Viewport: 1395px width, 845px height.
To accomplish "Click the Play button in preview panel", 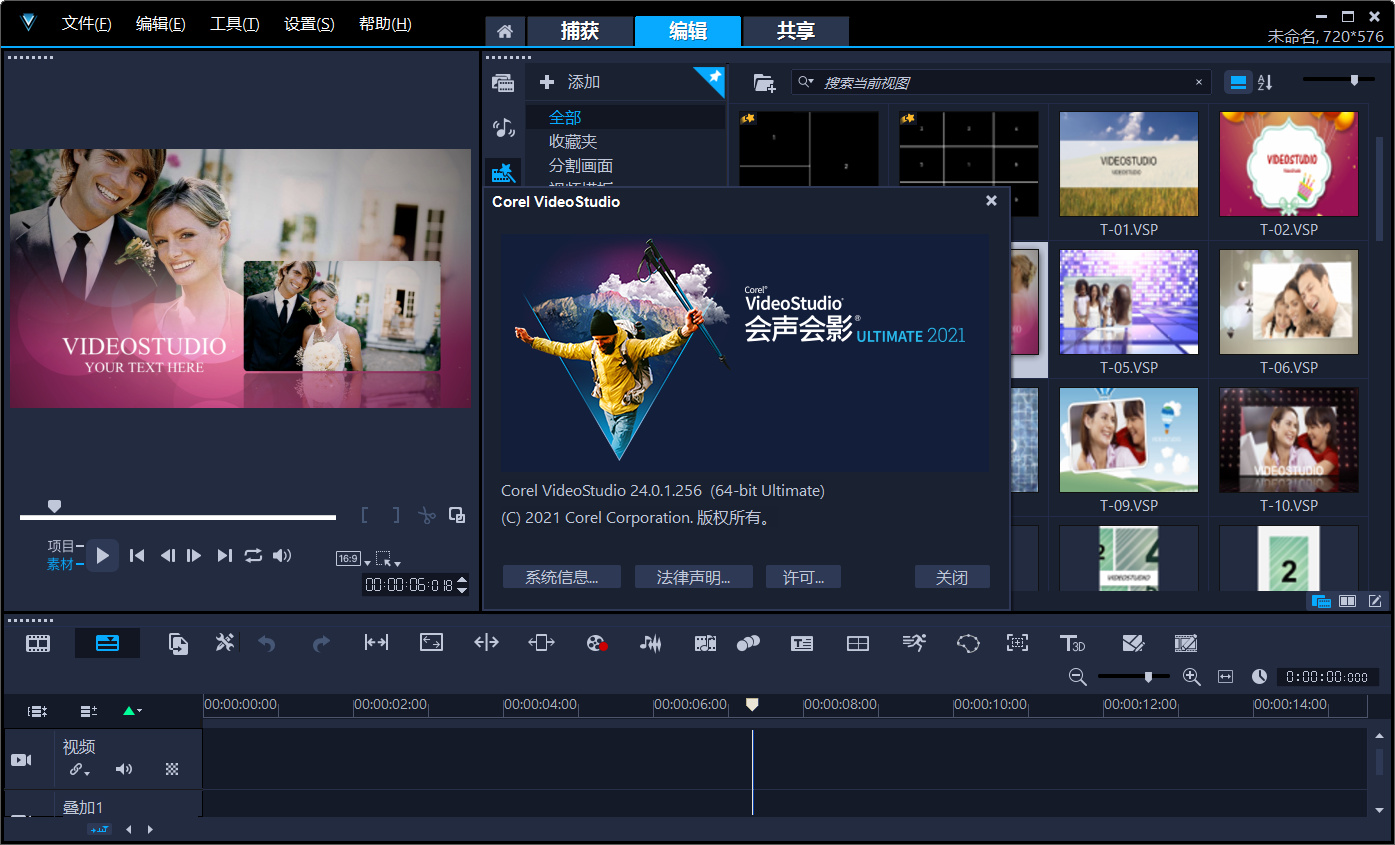I will pyautogui.click(x=102, y=555).
